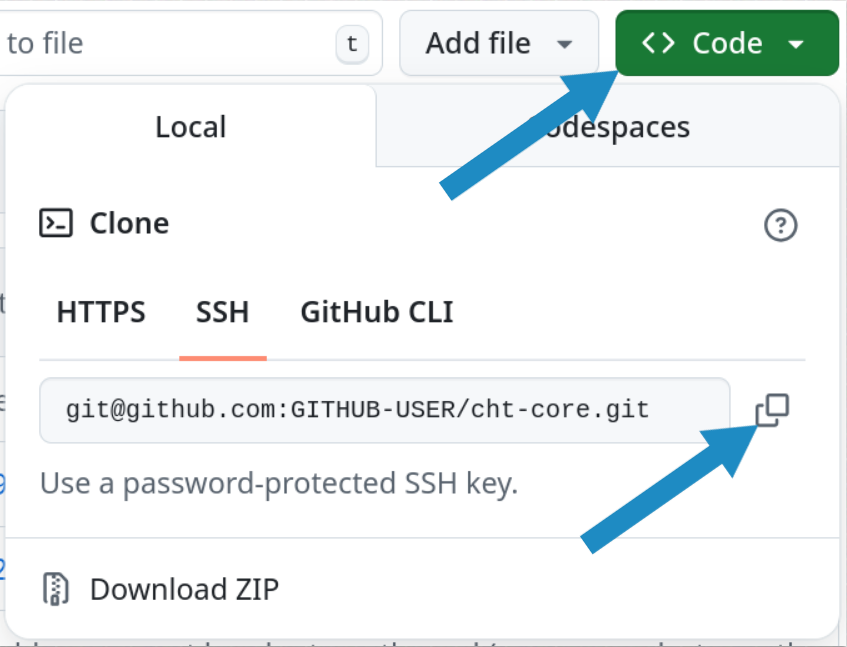
Task: Click the git@github.com clone URL field
Action: (x=385, y=410)
